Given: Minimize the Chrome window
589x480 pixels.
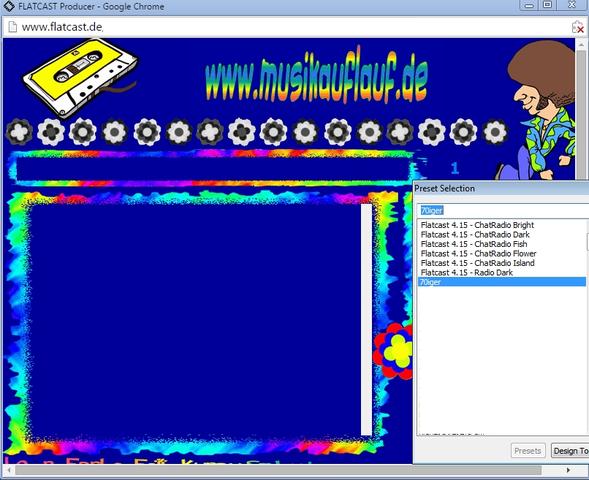Looking at the screenshot, I should 529,5.
